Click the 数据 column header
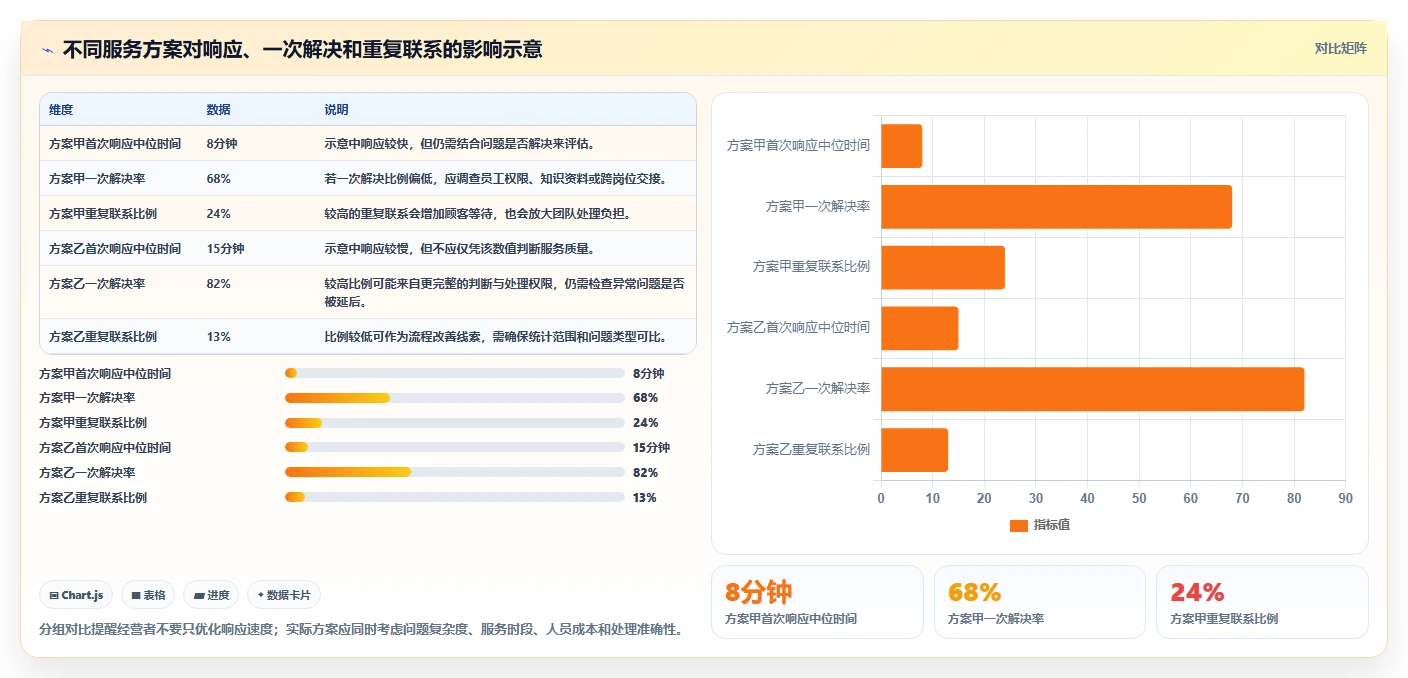 (219, 109)
